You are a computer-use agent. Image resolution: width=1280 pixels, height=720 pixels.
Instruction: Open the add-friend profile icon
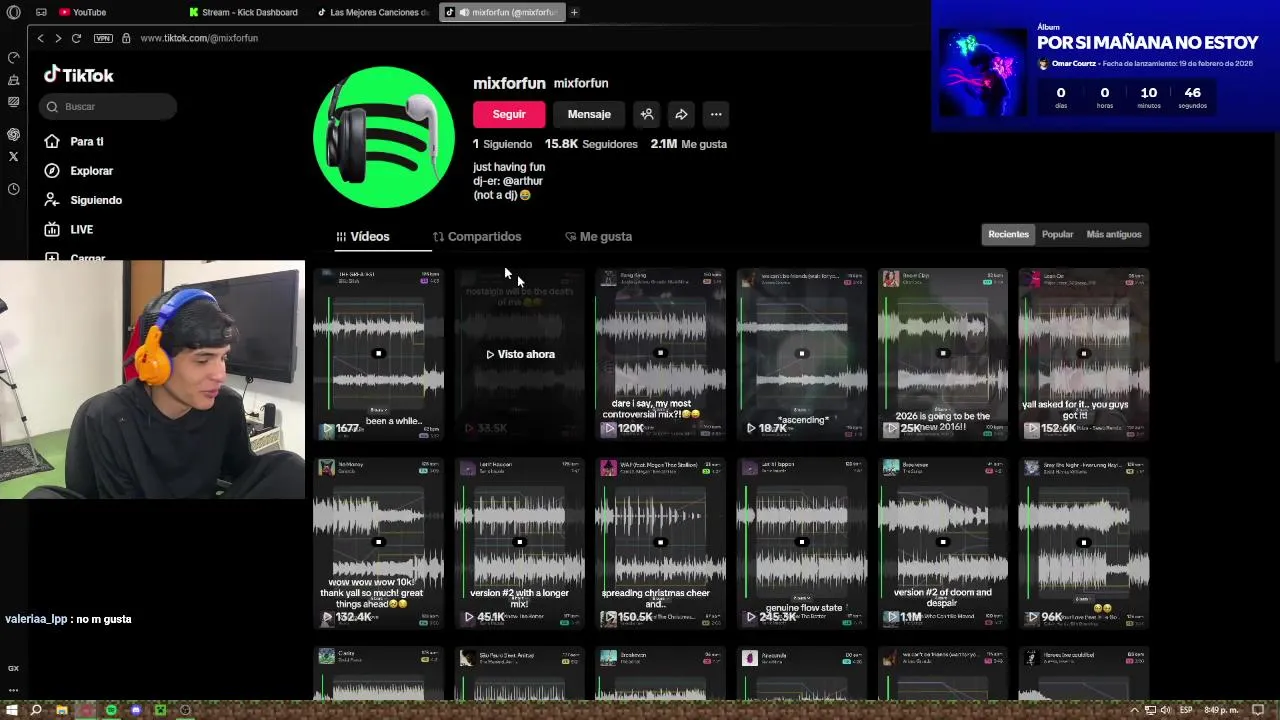(647, 114)
